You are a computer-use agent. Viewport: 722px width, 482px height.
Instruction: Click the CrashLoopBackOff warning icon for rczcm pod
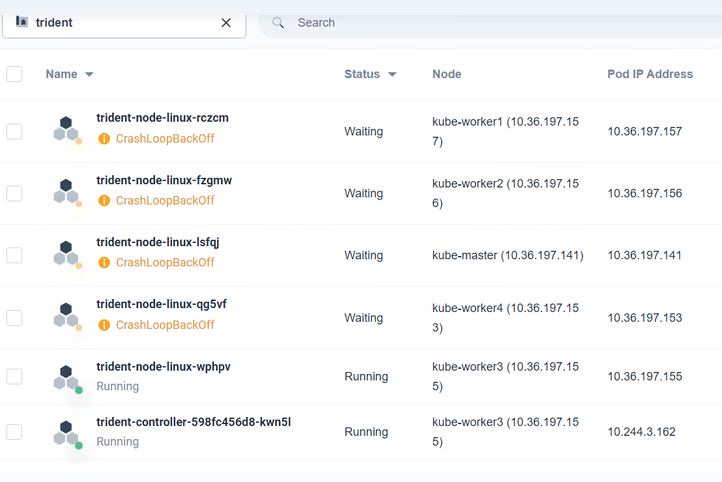click(104, 139)
